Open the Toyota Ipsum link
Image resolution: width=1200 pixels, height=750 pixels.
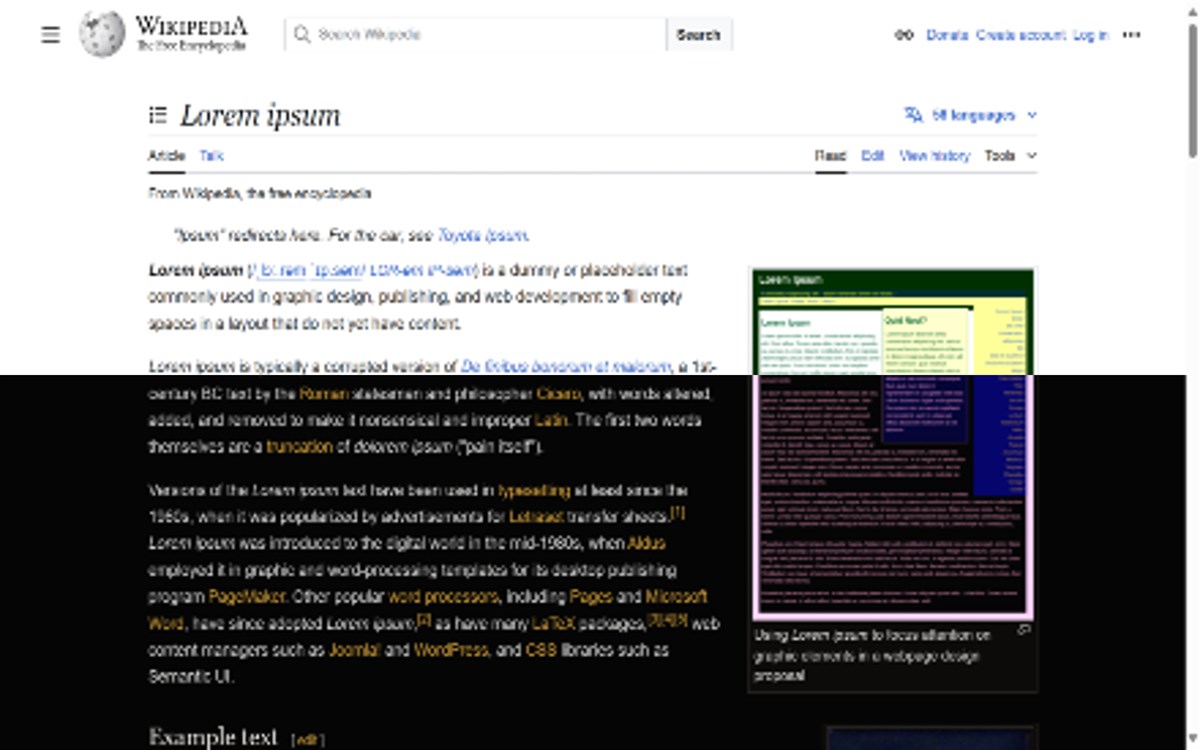(x=482, y=236)
